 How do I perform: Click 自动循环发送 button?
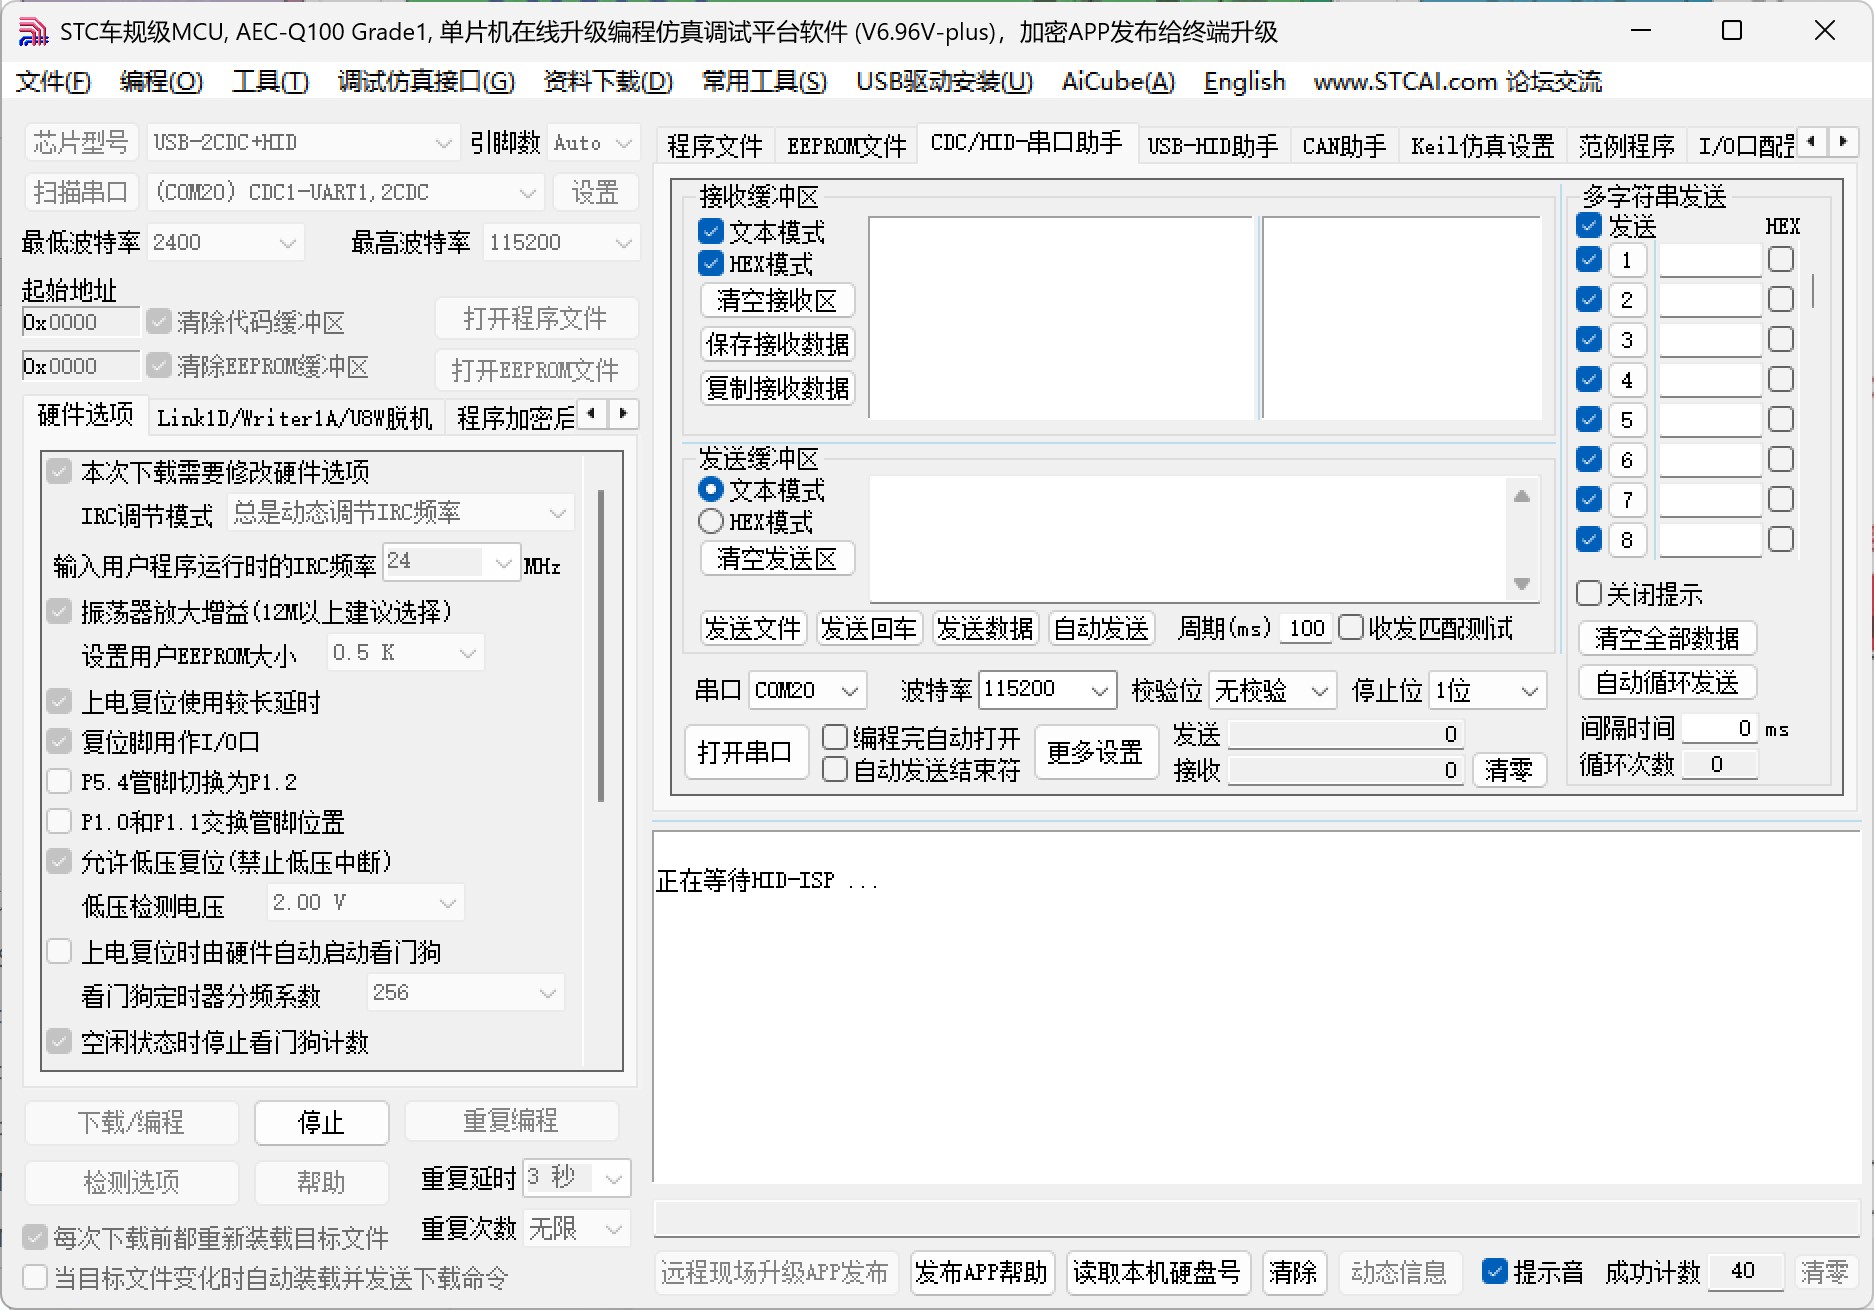[x=1667, y=682]
